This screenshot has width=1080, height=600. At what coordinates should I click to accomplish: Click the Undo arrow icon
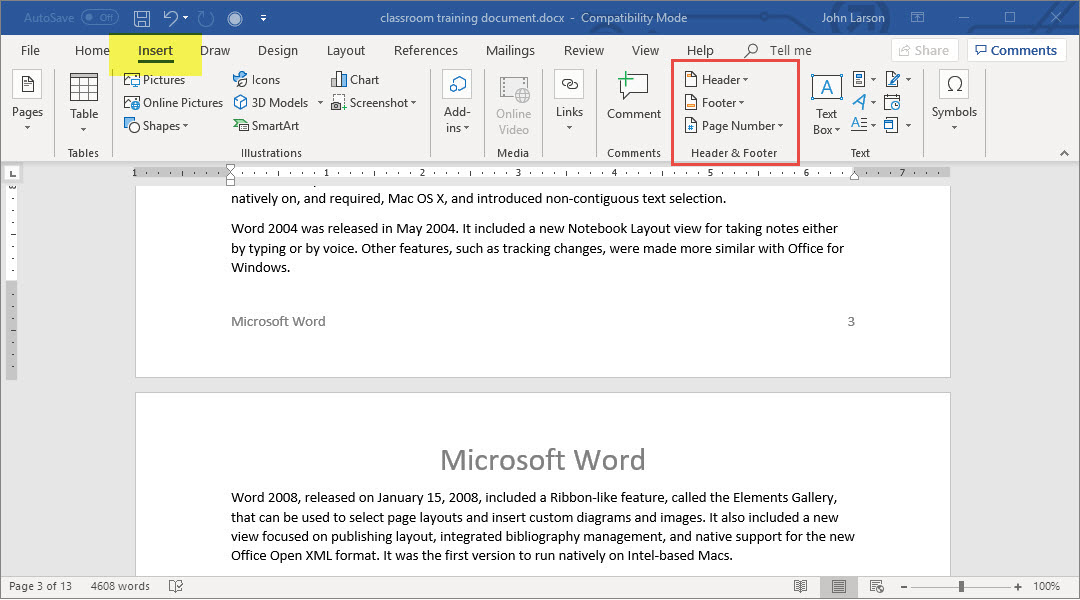tap(171, 18)
